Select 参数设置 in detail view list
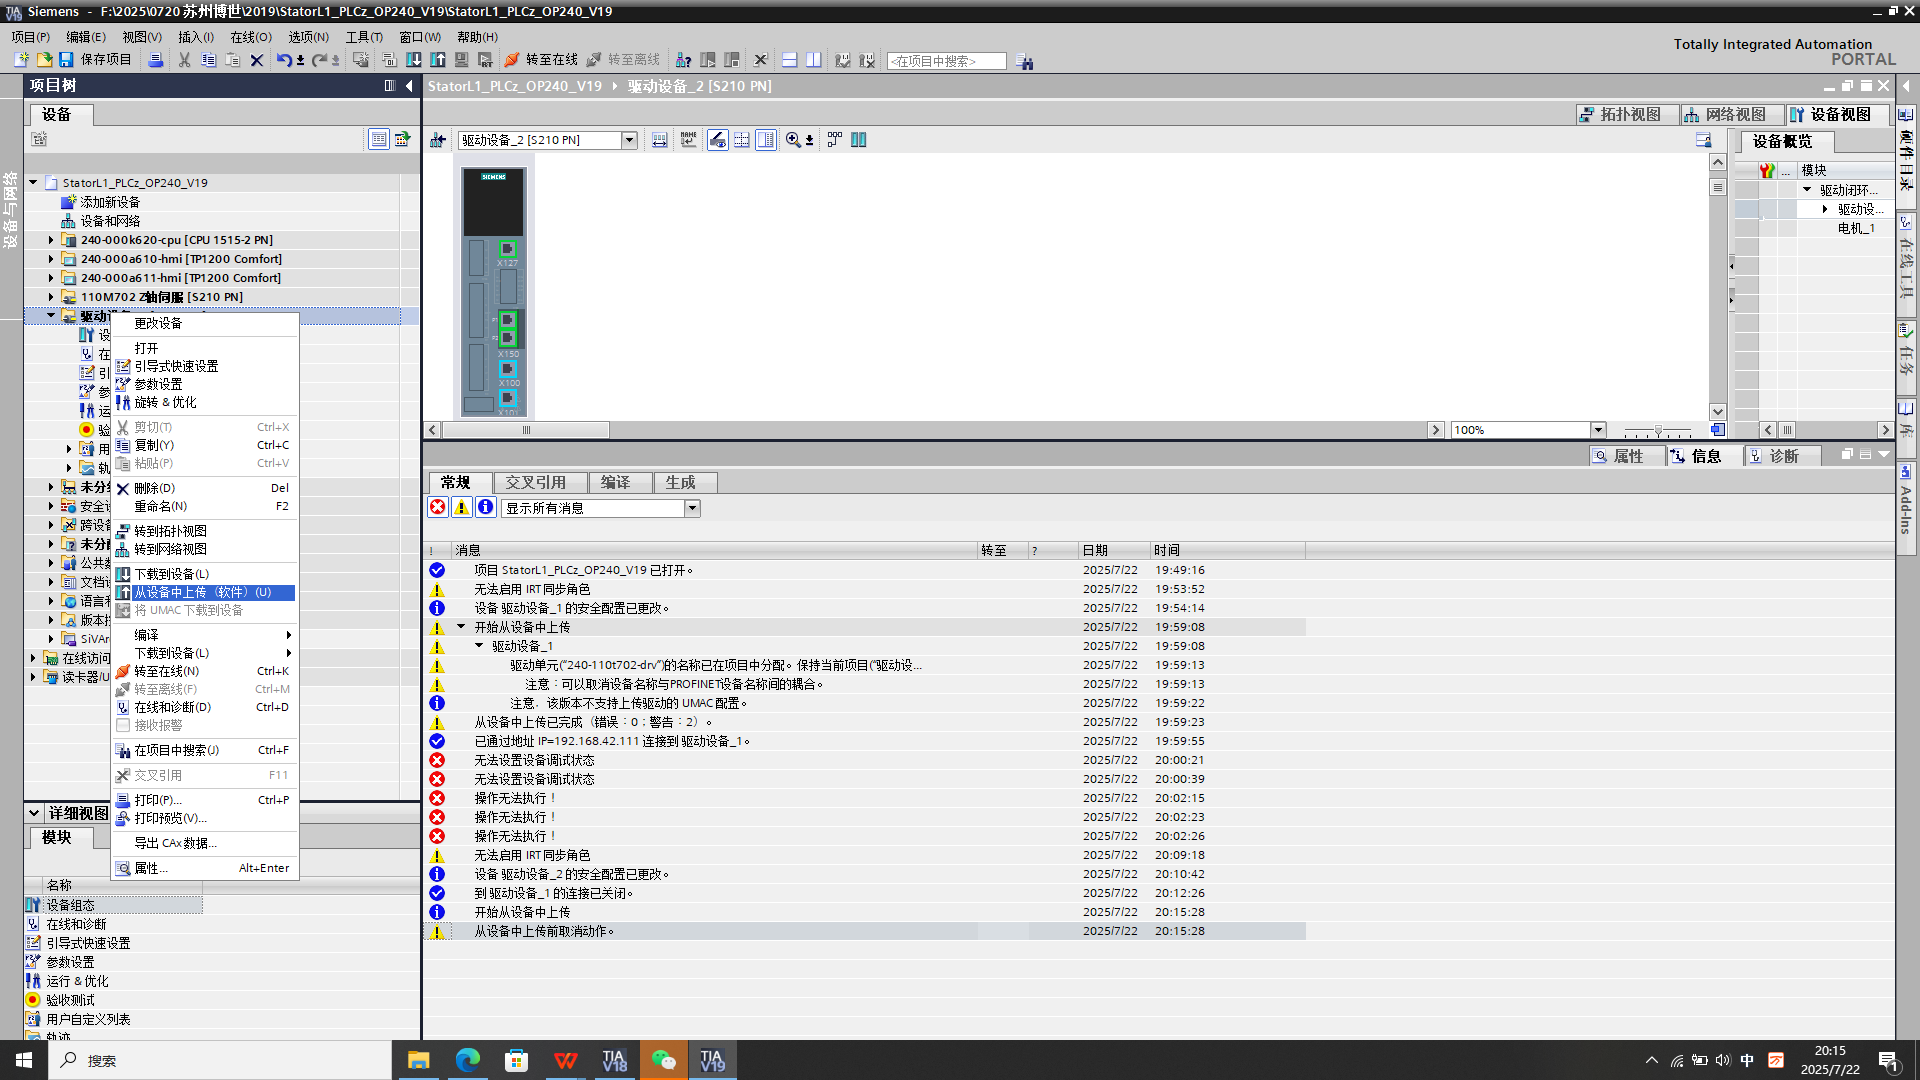 pos(70,962)
